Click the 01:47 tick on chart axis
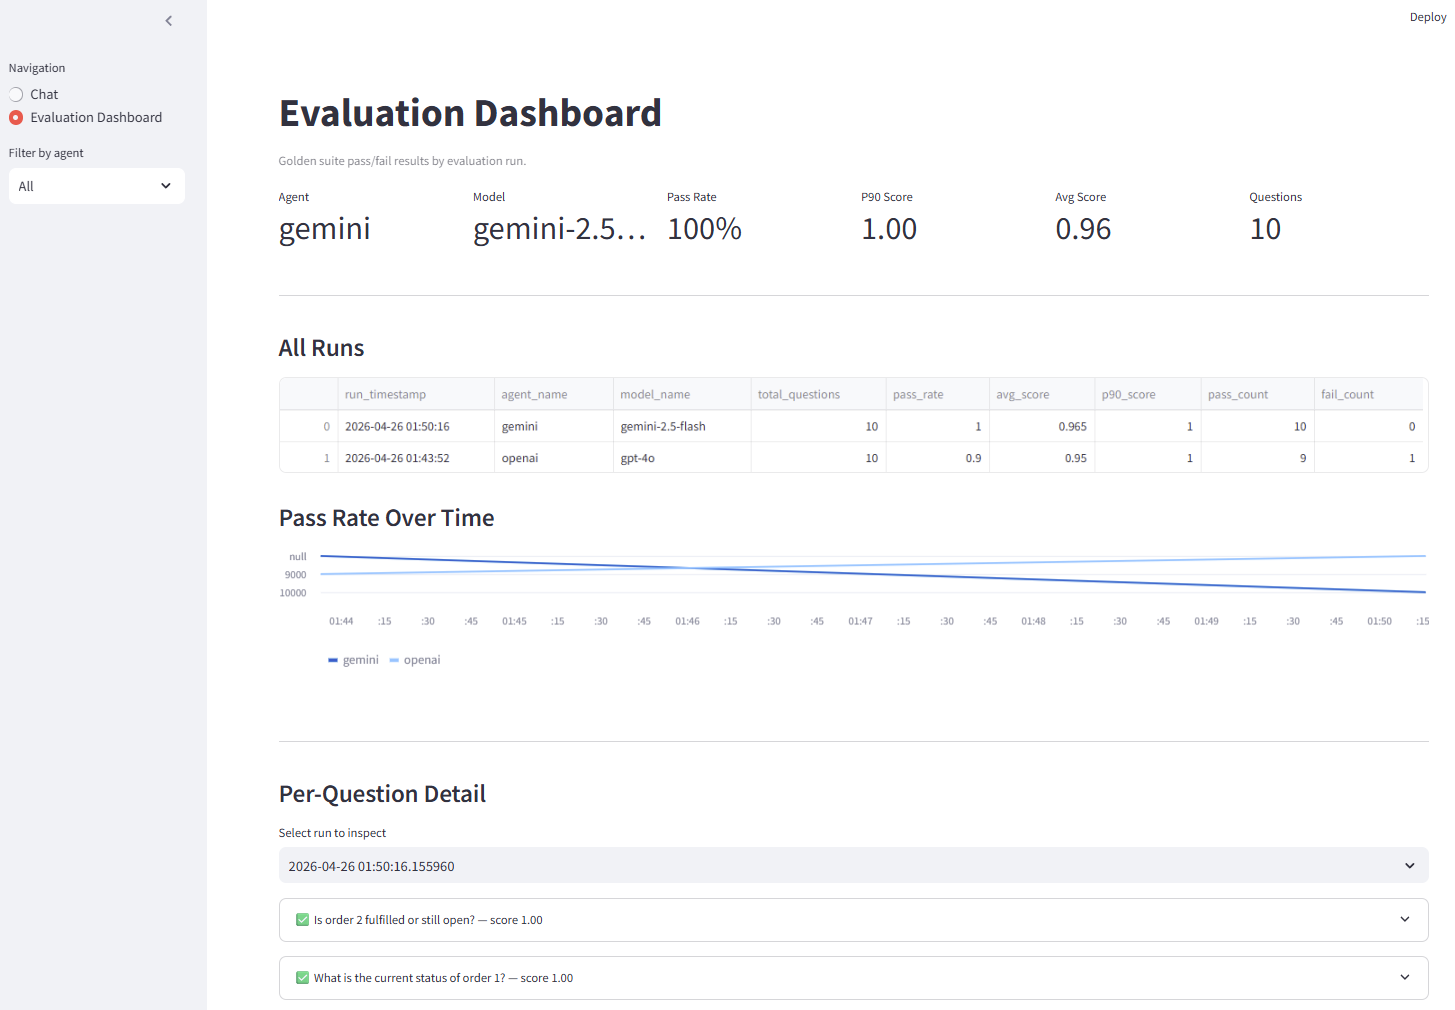This screenshot has height=1010, width=1455. [x=860, y=621]
